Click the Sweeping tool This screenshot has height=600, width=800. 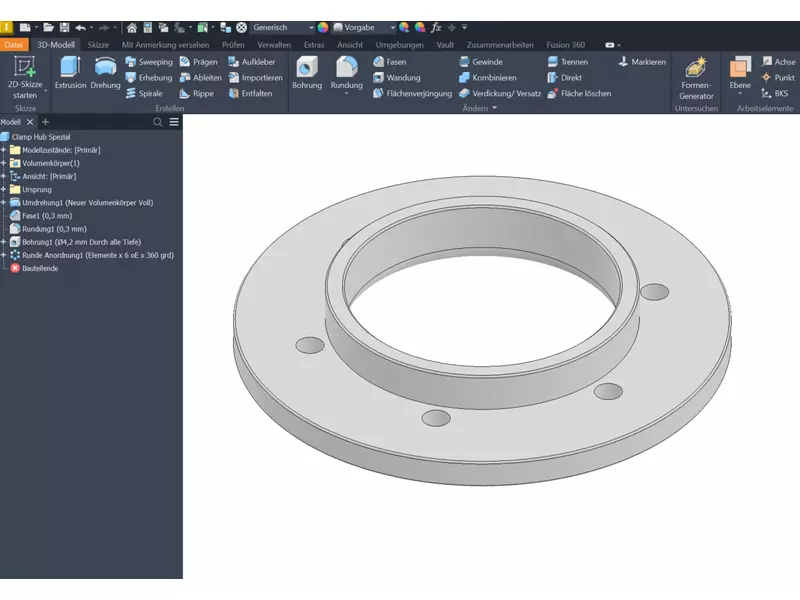pyautogui.click(x=148, y=62)
